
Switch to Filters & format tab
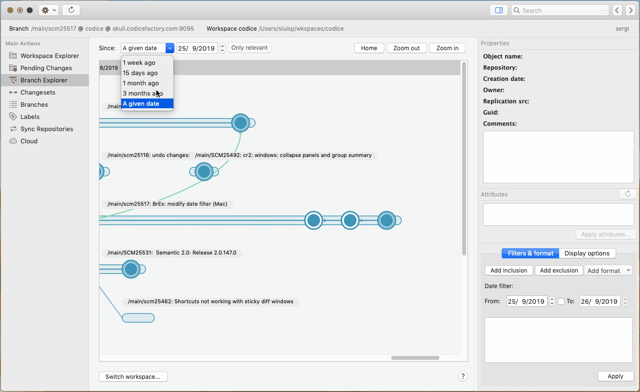[x=530, y=253]
